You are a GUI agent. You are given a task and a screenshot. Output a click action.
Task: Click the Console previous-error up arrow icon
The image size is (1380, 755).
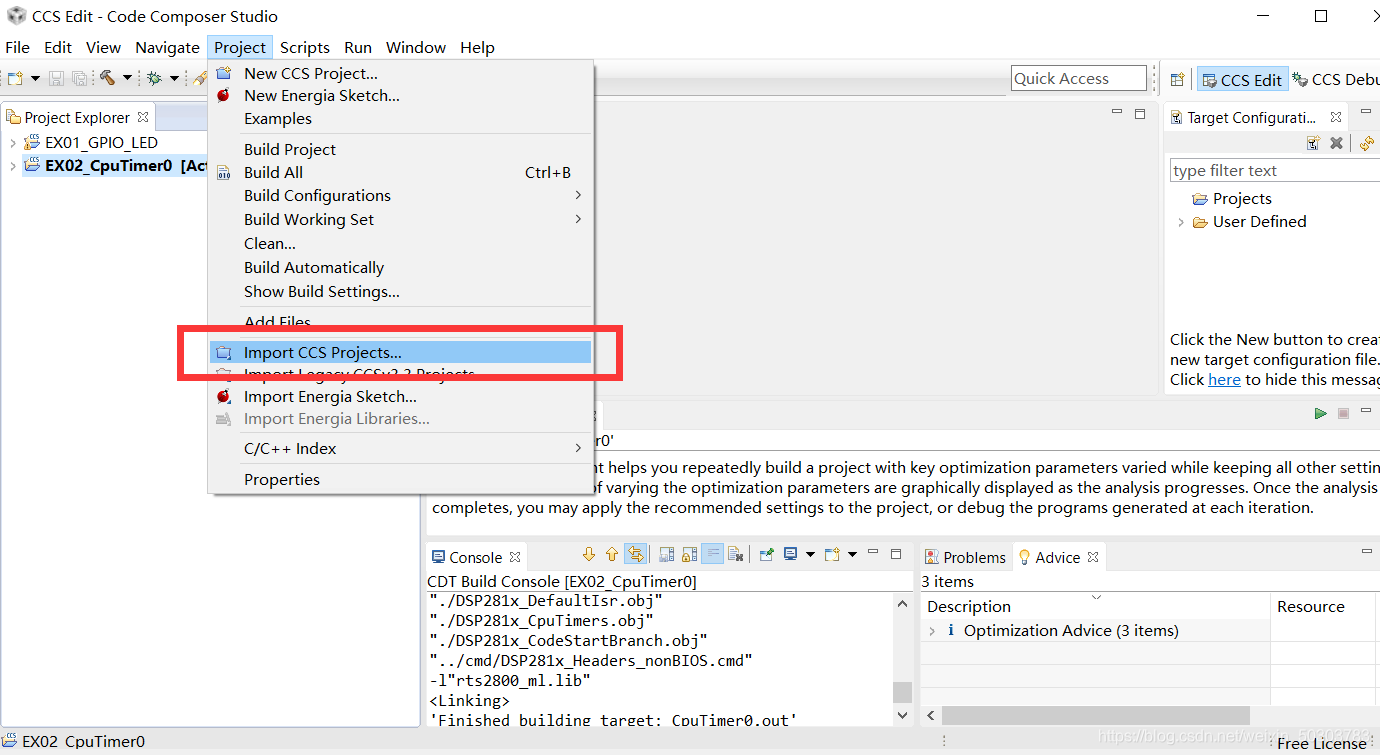coord(611,554)
